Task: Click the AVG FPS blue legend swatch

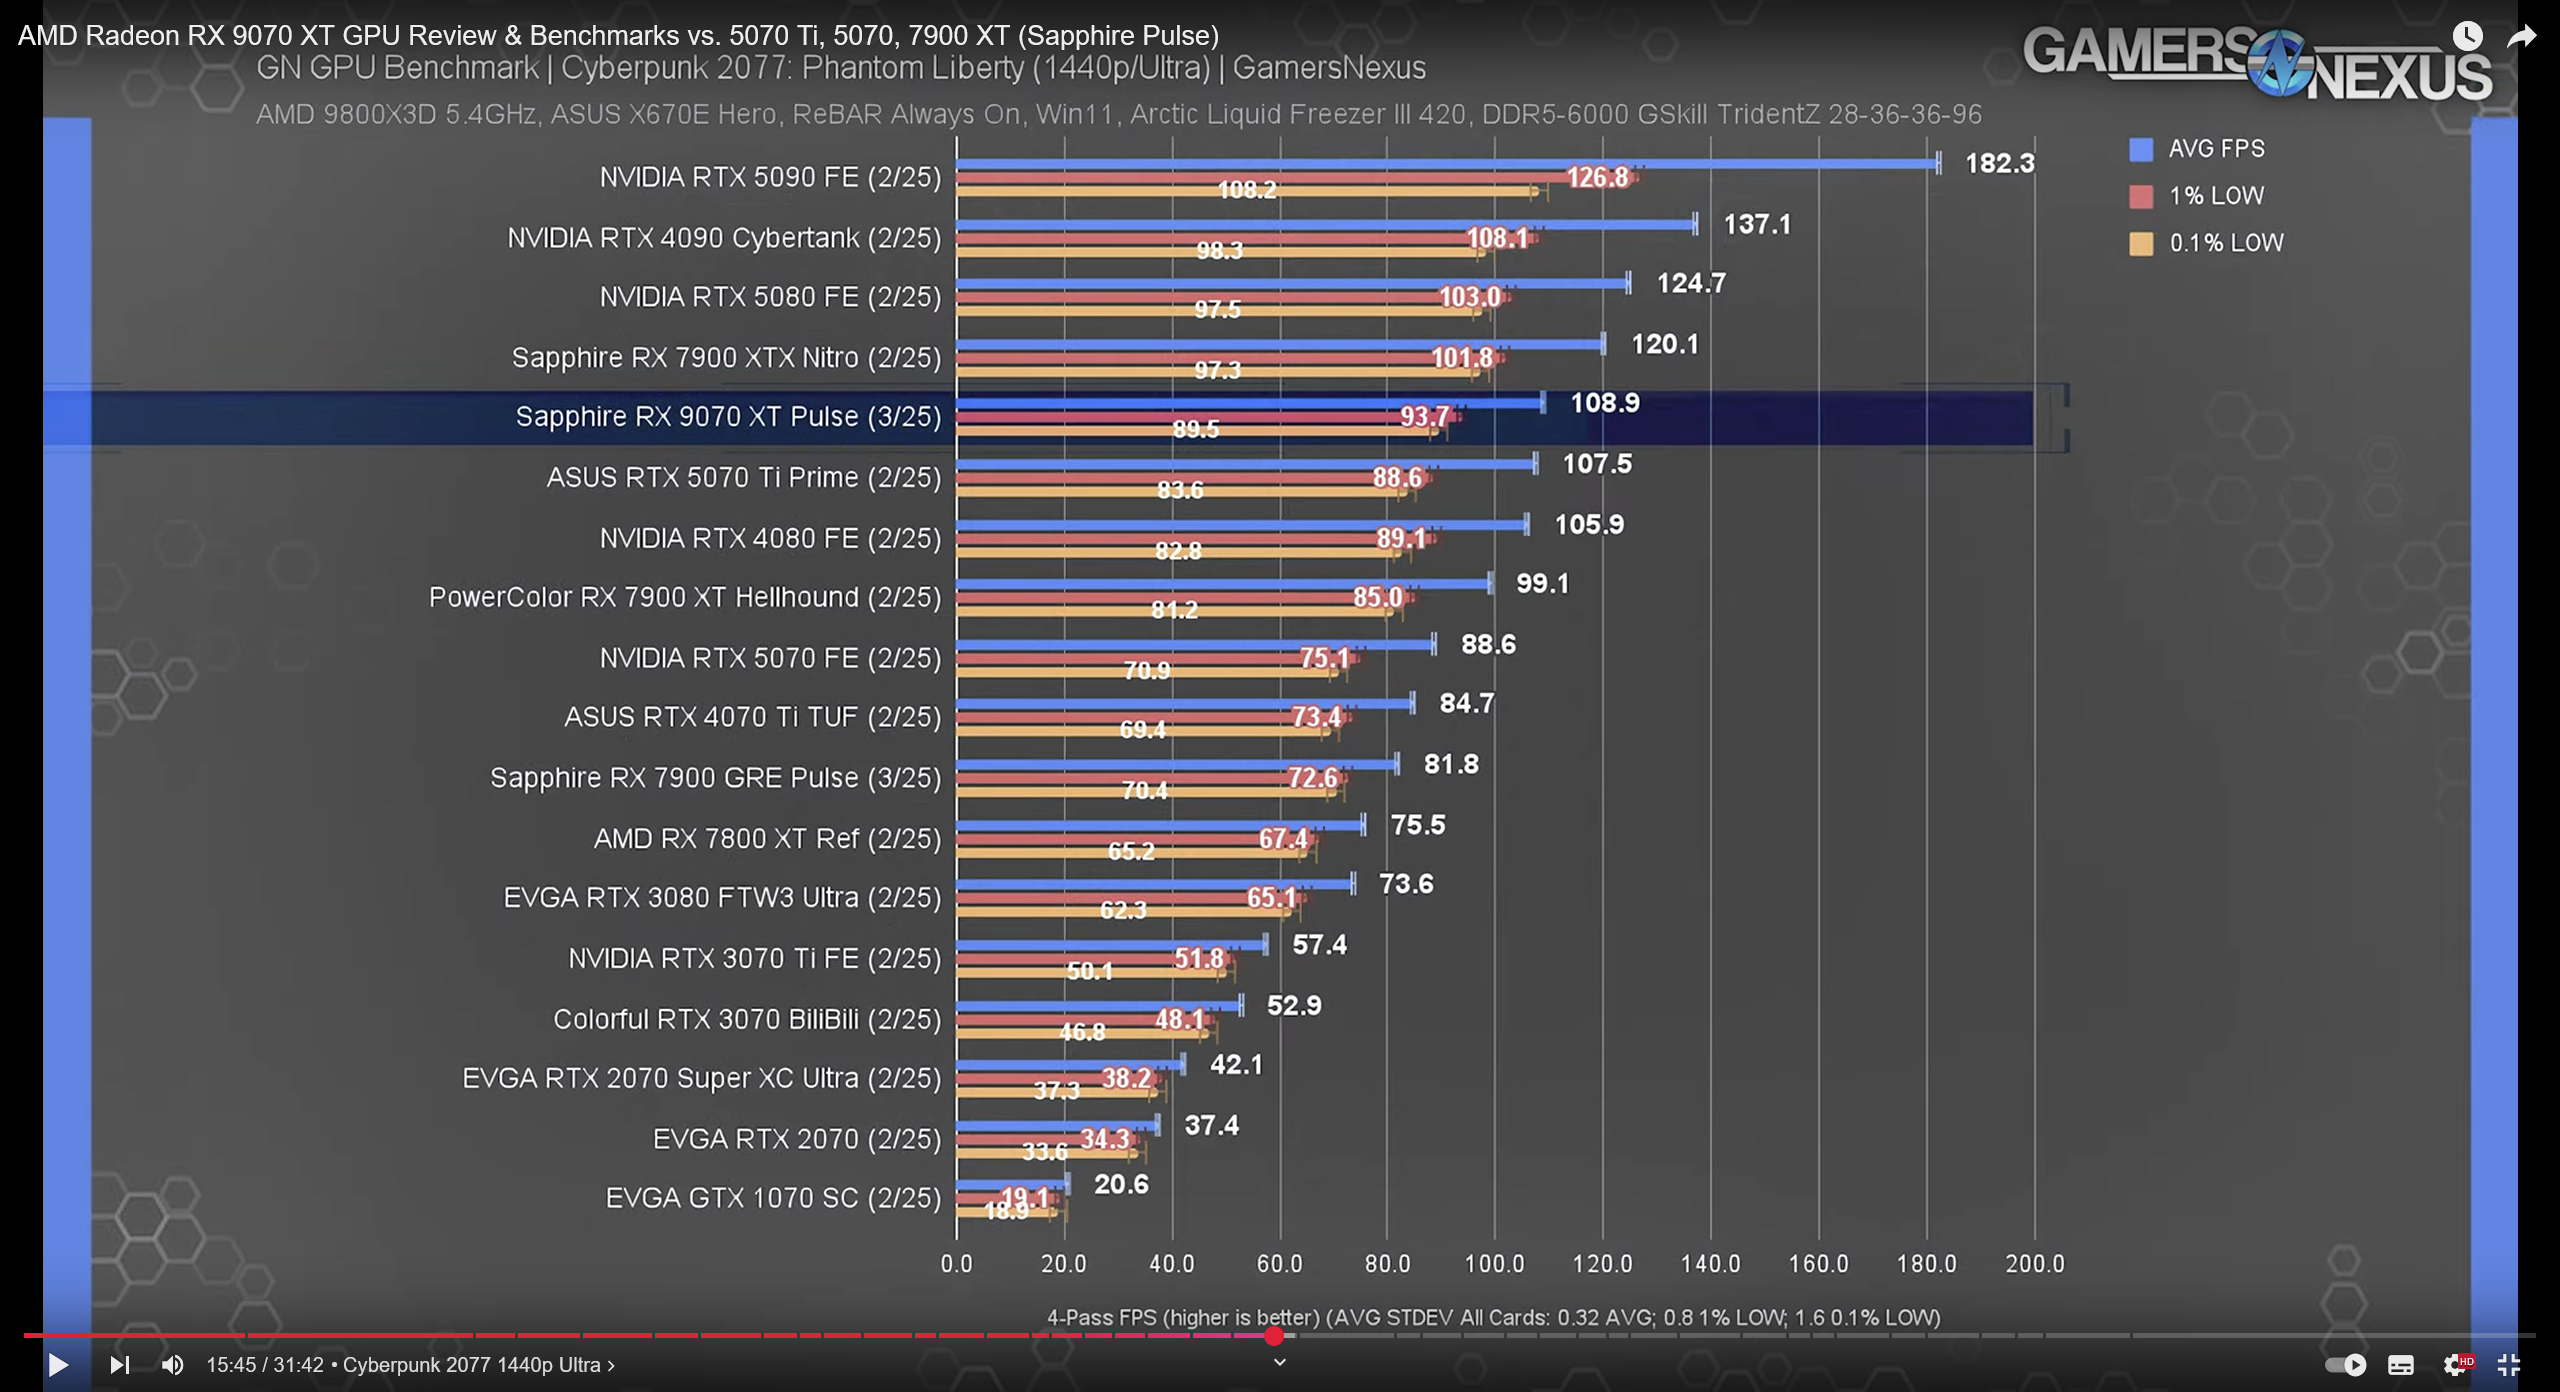Action: [x=2141, y=150]
